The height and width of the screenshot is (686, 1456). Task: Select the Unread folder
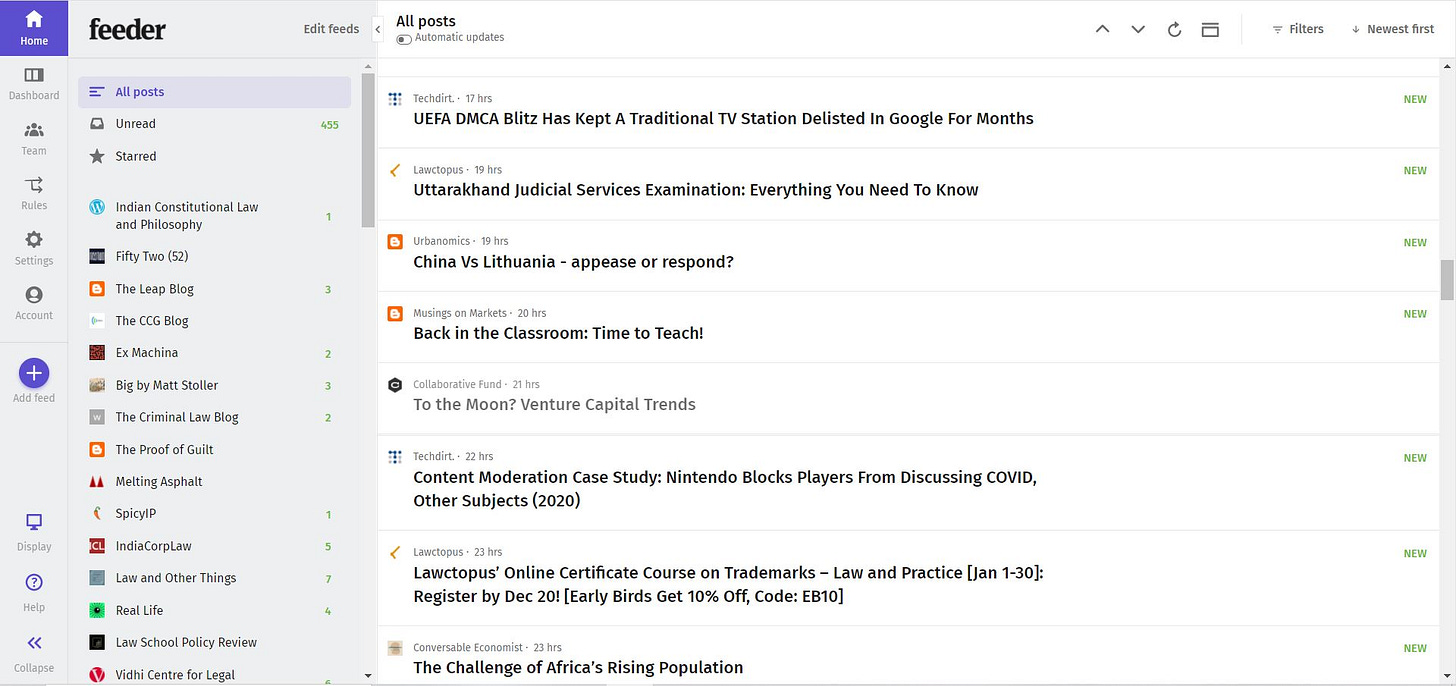coord(215,124)
